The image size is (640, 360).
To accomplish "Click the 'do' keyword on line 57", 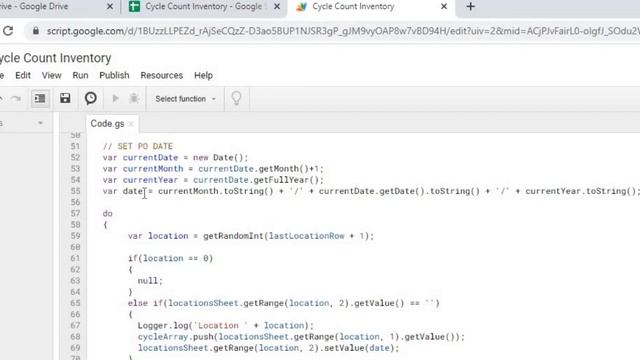I will tap(107, 213).
